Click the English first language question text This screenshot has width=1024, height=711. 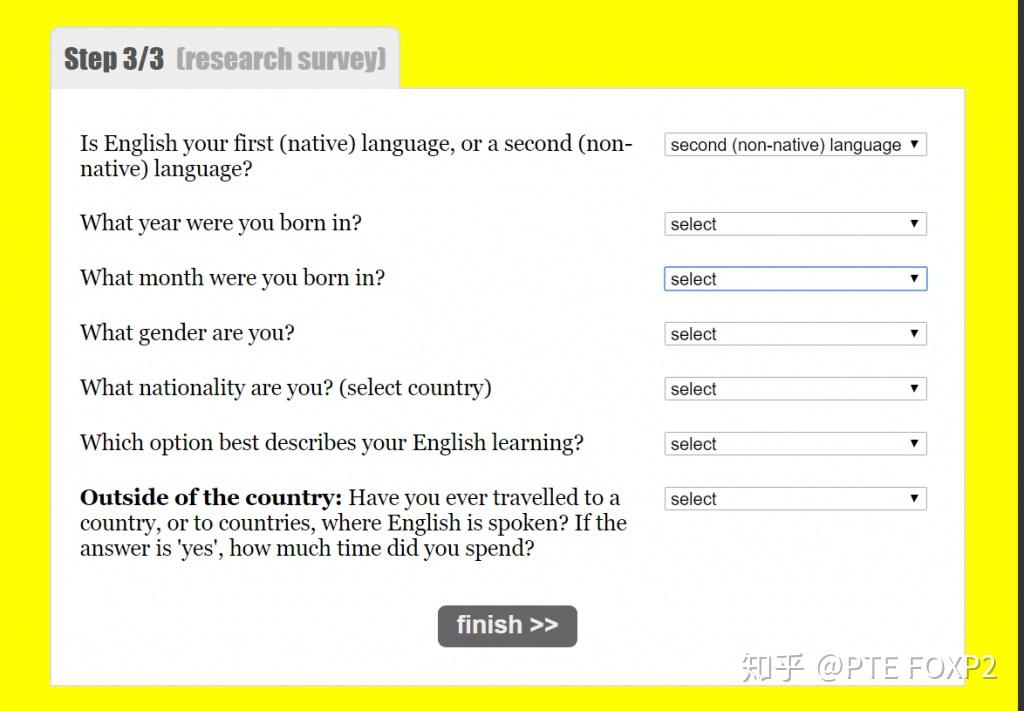tap(355, 156)
